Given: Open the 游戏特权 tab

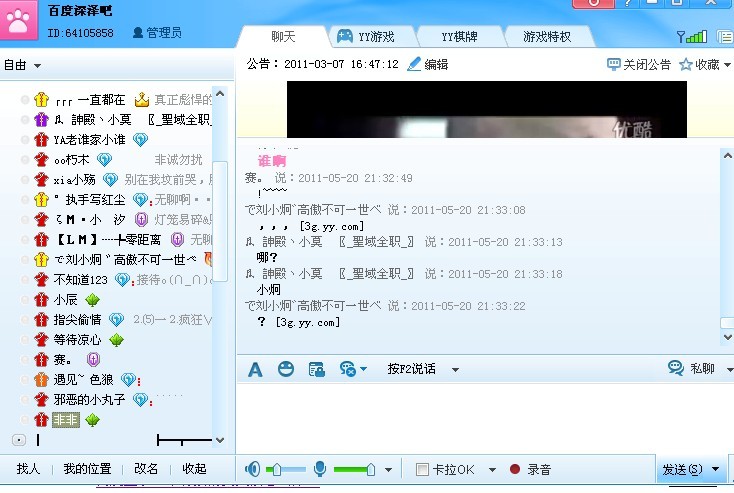Looking at the screenshot, I should tap(547, 37).
